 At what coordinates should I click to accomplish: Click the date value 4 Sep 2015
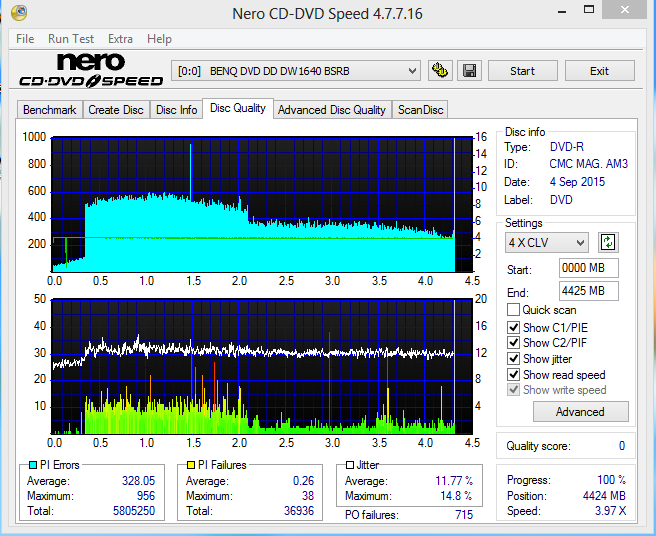coord(577,182)
